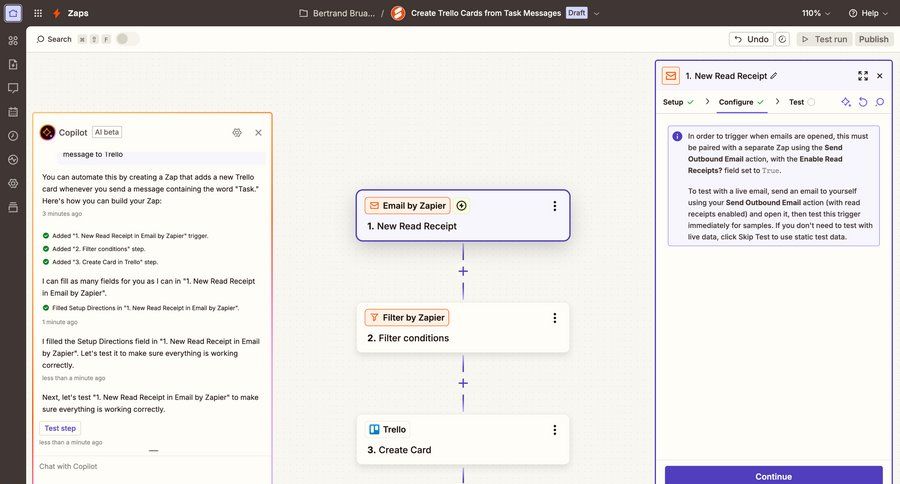The height and width of the screenshot is (484, 900).
Task: Click the Test run button
Action: pyautogui.click(x=824, y=39)
